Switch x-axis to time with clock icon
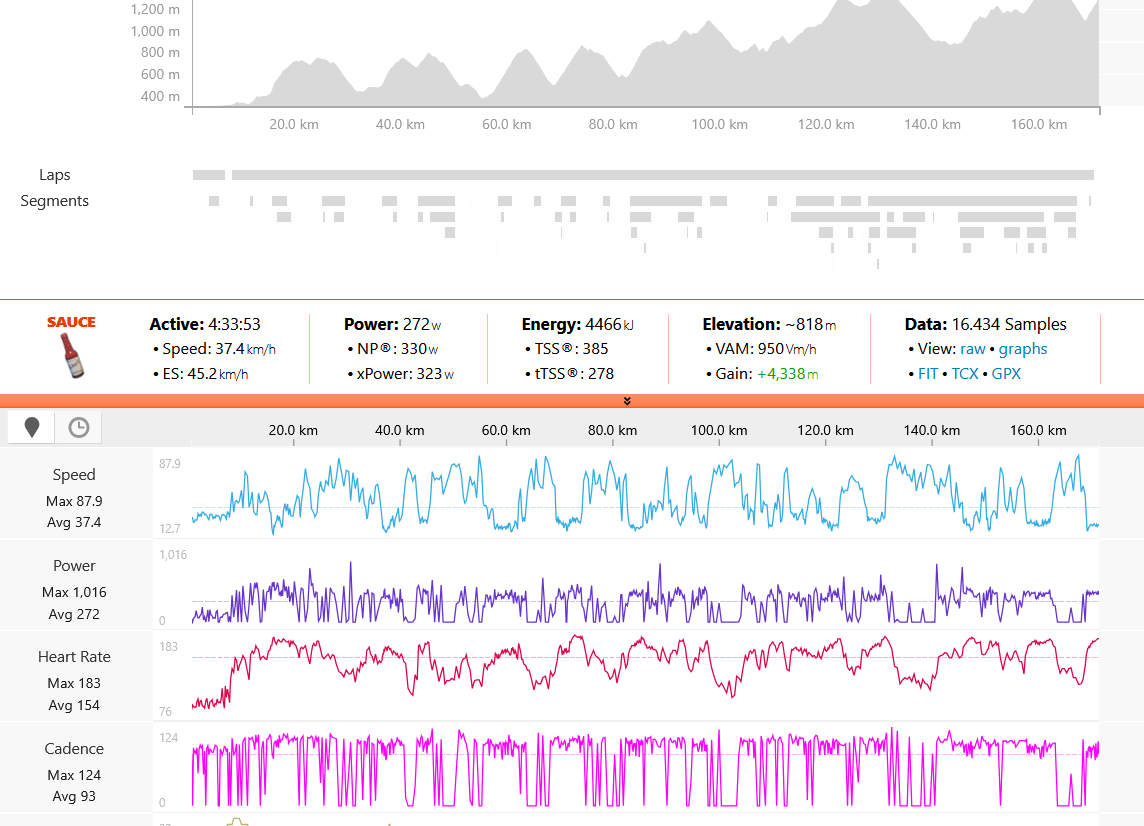 (x=78, y=428)
